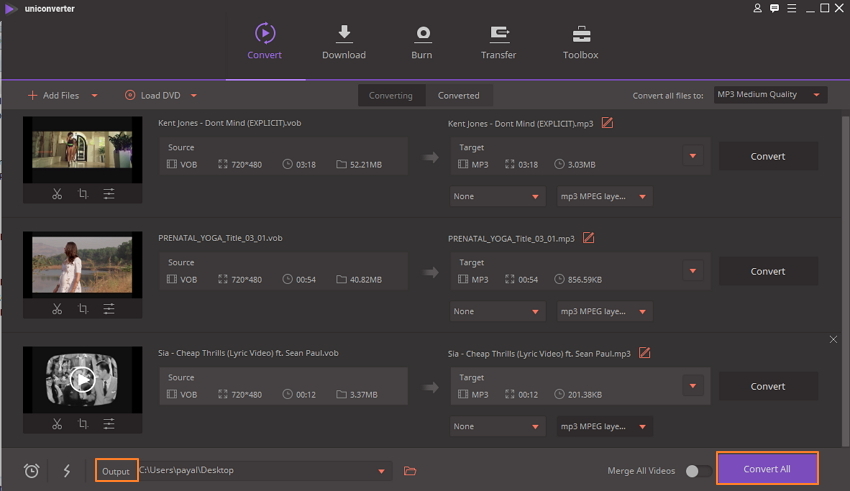Image resolution: width=850 pixels, height=491 pixels.
Task: Open the mp3 MPEG layer dropdown for Kent Jones
Action: pyautogui.click(x=604, y=196)
